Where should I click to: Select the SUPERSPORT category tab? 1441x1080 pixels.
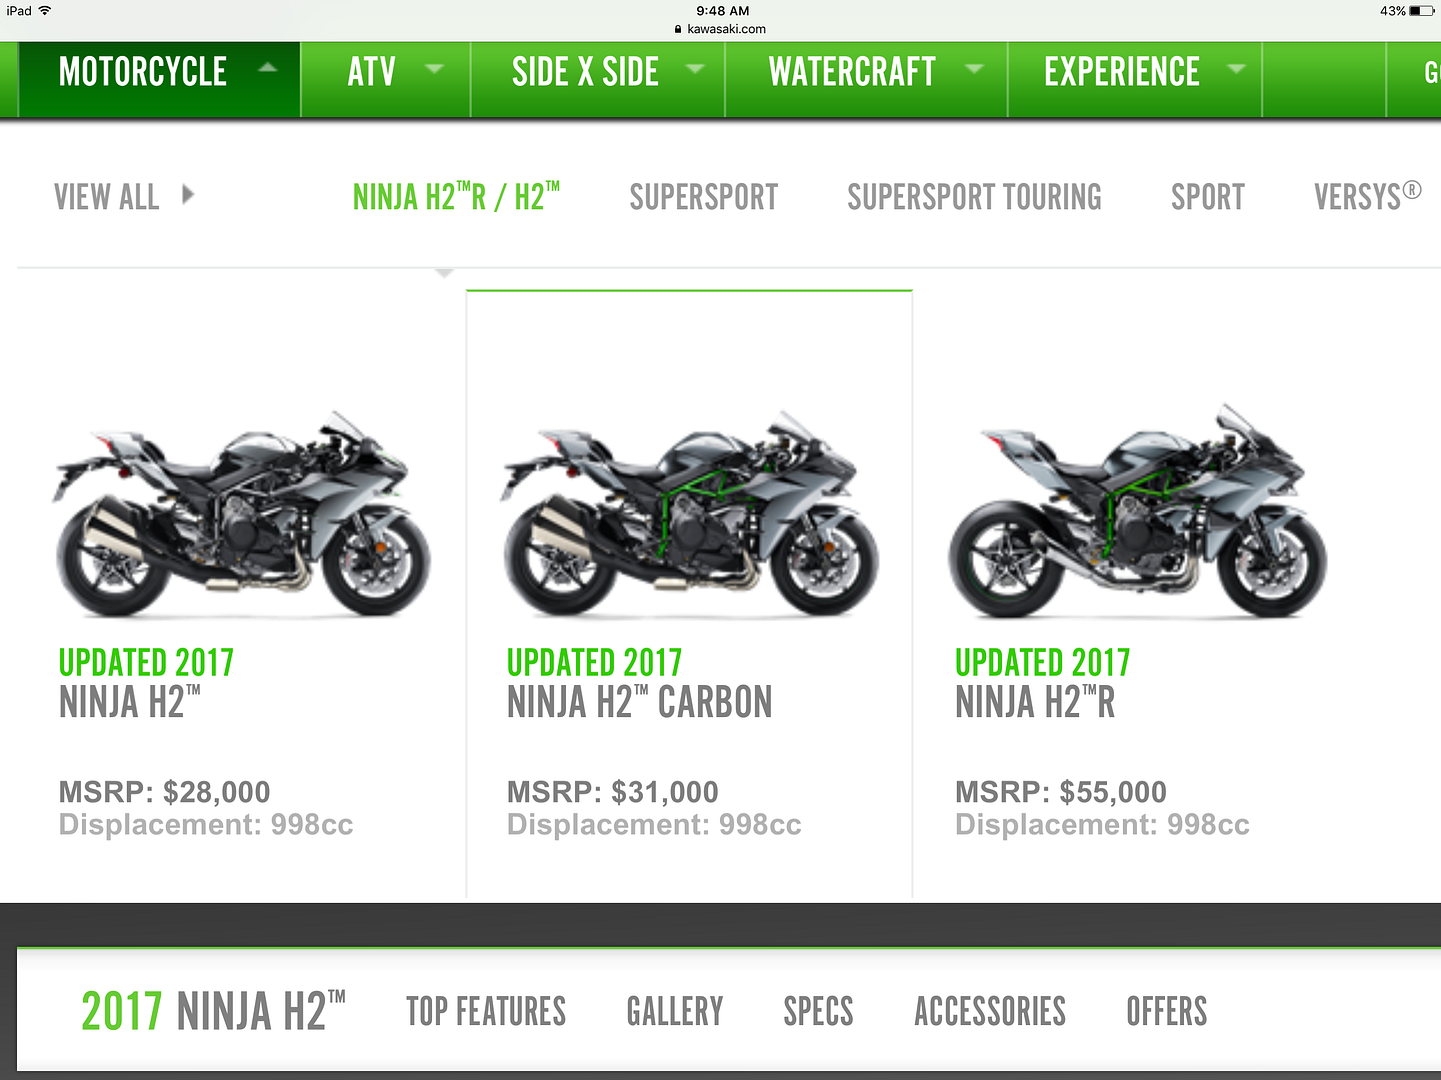coord(704,197)
